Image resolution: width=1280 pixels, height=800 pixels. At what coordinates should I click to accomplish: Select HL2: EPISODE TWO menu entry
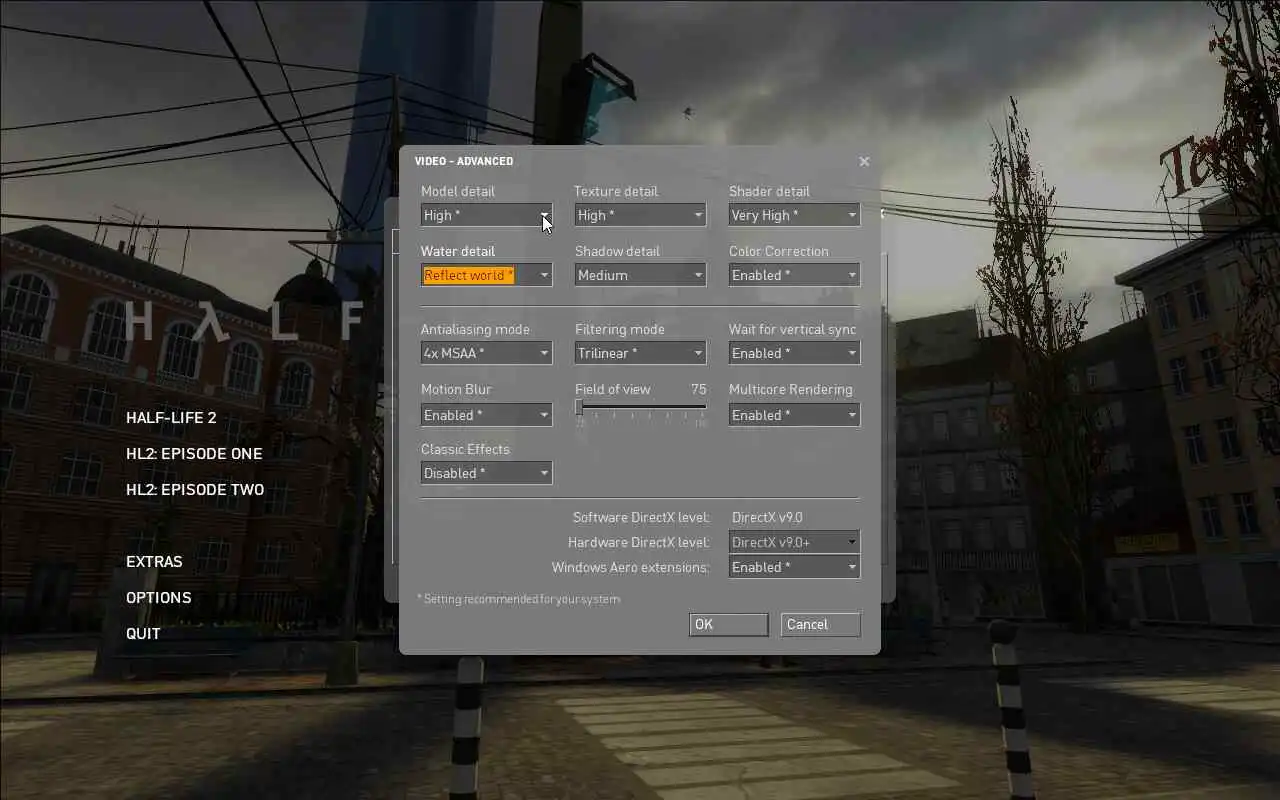click(x=195, y=490)
